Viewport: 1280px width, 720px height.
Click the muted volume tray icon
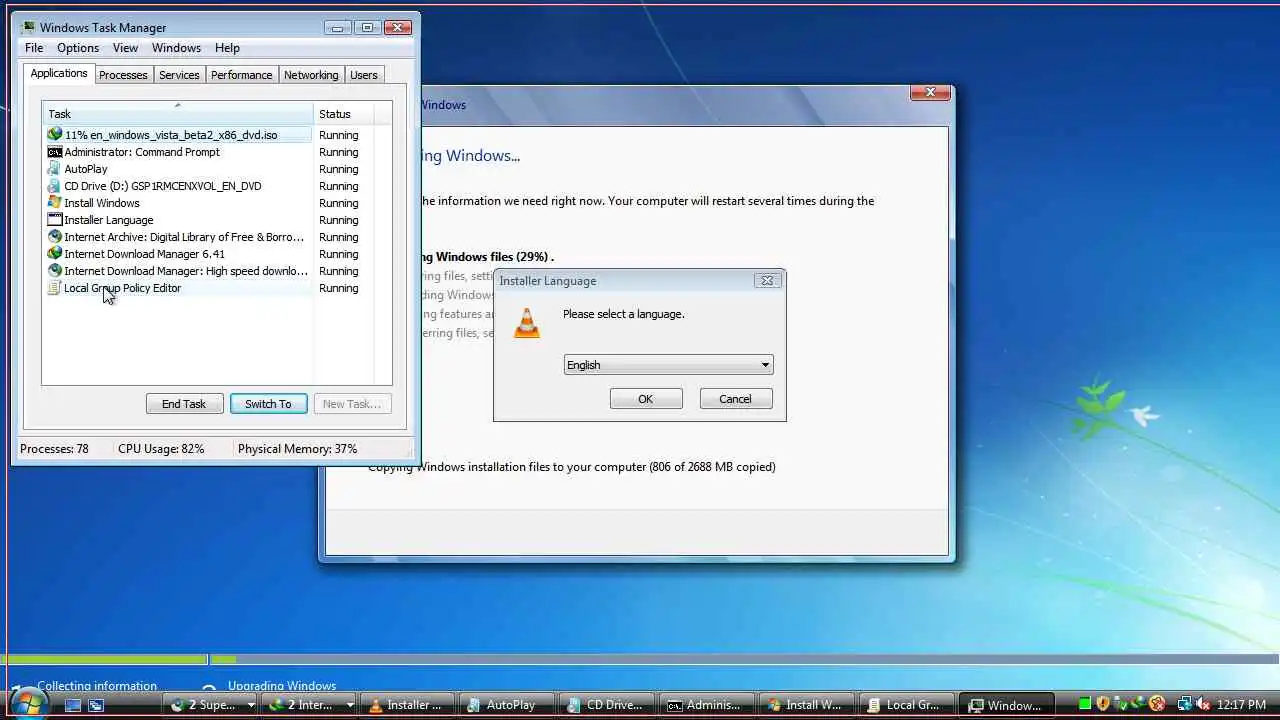1202,705
